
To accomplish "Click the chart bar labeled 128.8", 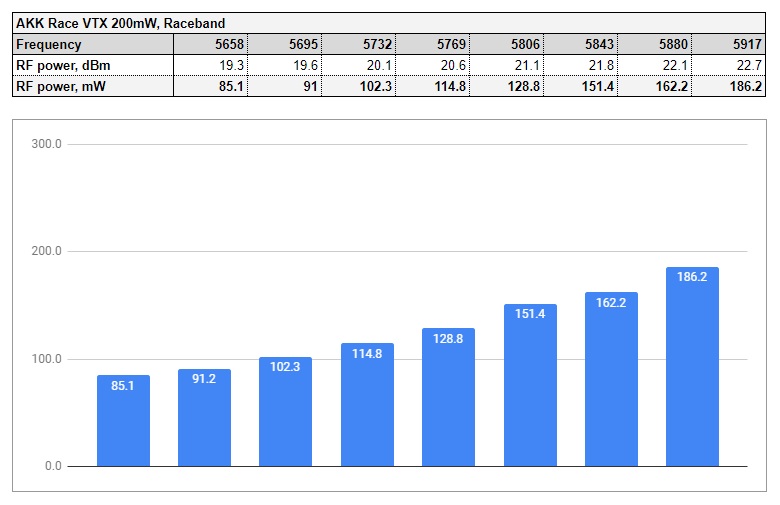I will pos(448,398).
